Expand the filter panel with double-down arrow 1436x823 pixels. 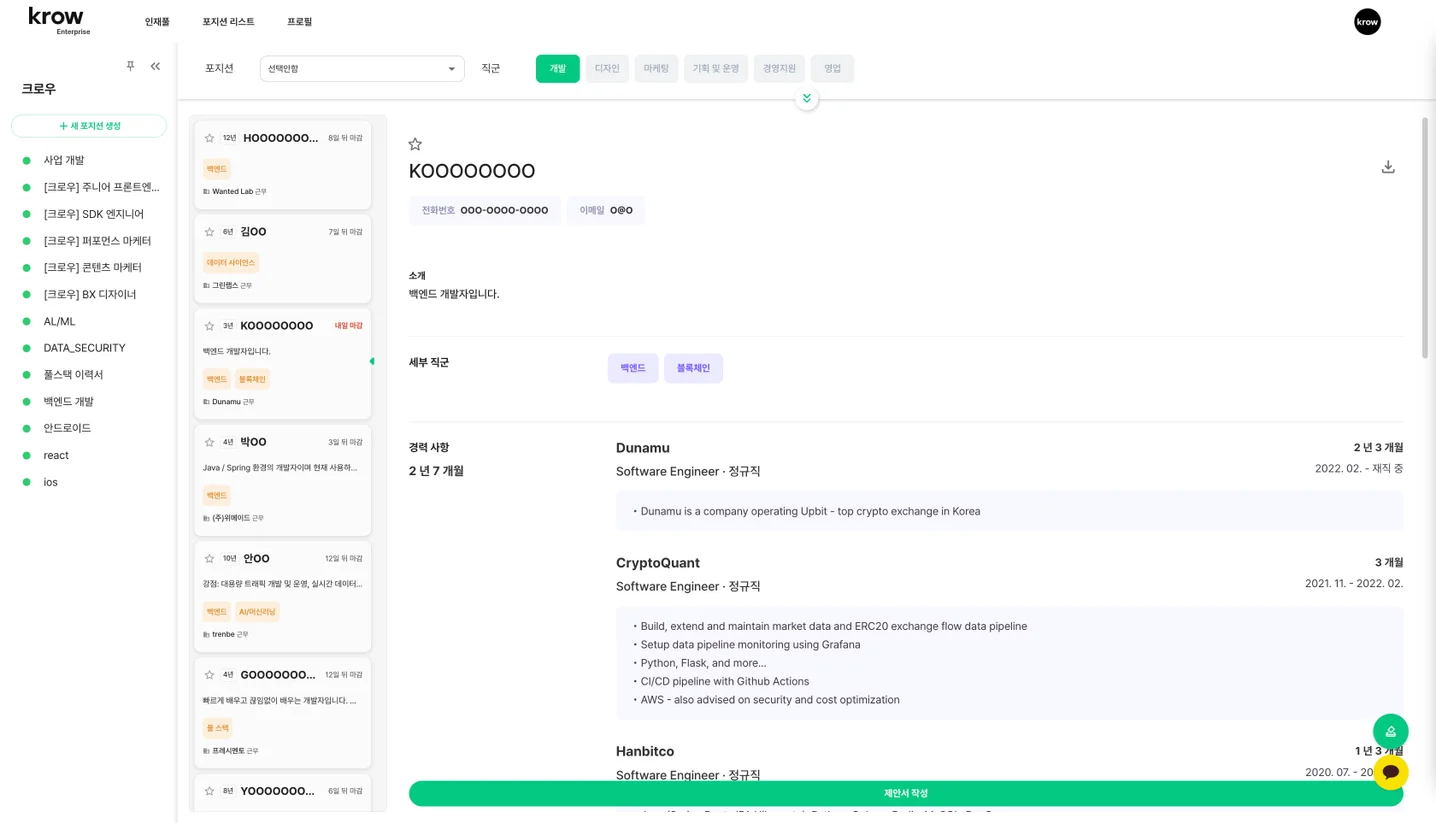point(807,98)
